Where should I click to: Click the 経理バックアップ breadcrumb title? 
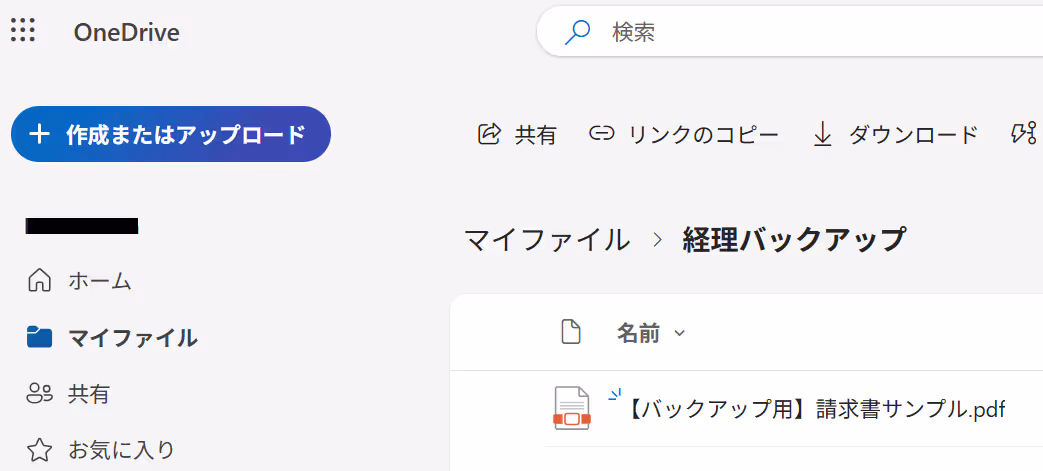point(794,239)
